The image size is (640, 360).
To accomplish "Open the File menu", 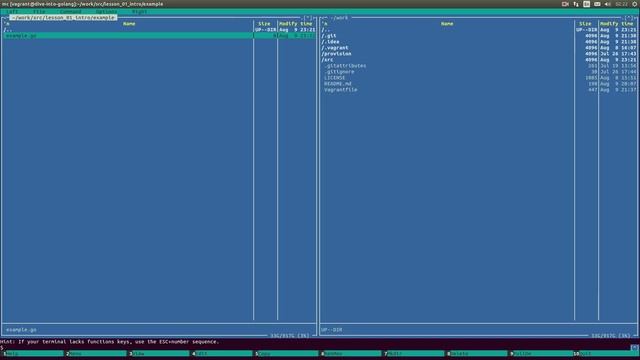I will click(39, 12).
